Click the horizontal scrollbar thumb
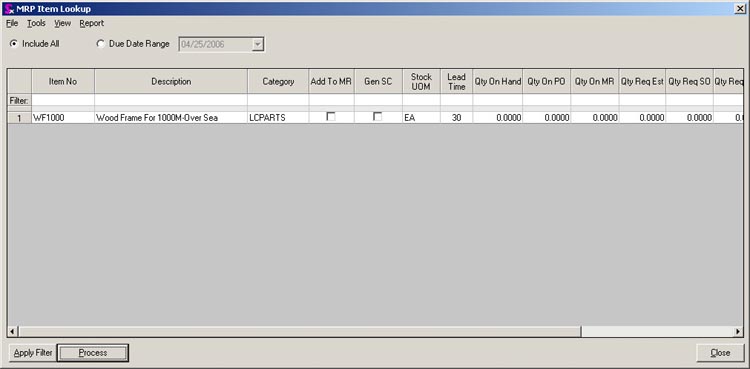Screen dimensions: 750x369 [x=300, y=331]
